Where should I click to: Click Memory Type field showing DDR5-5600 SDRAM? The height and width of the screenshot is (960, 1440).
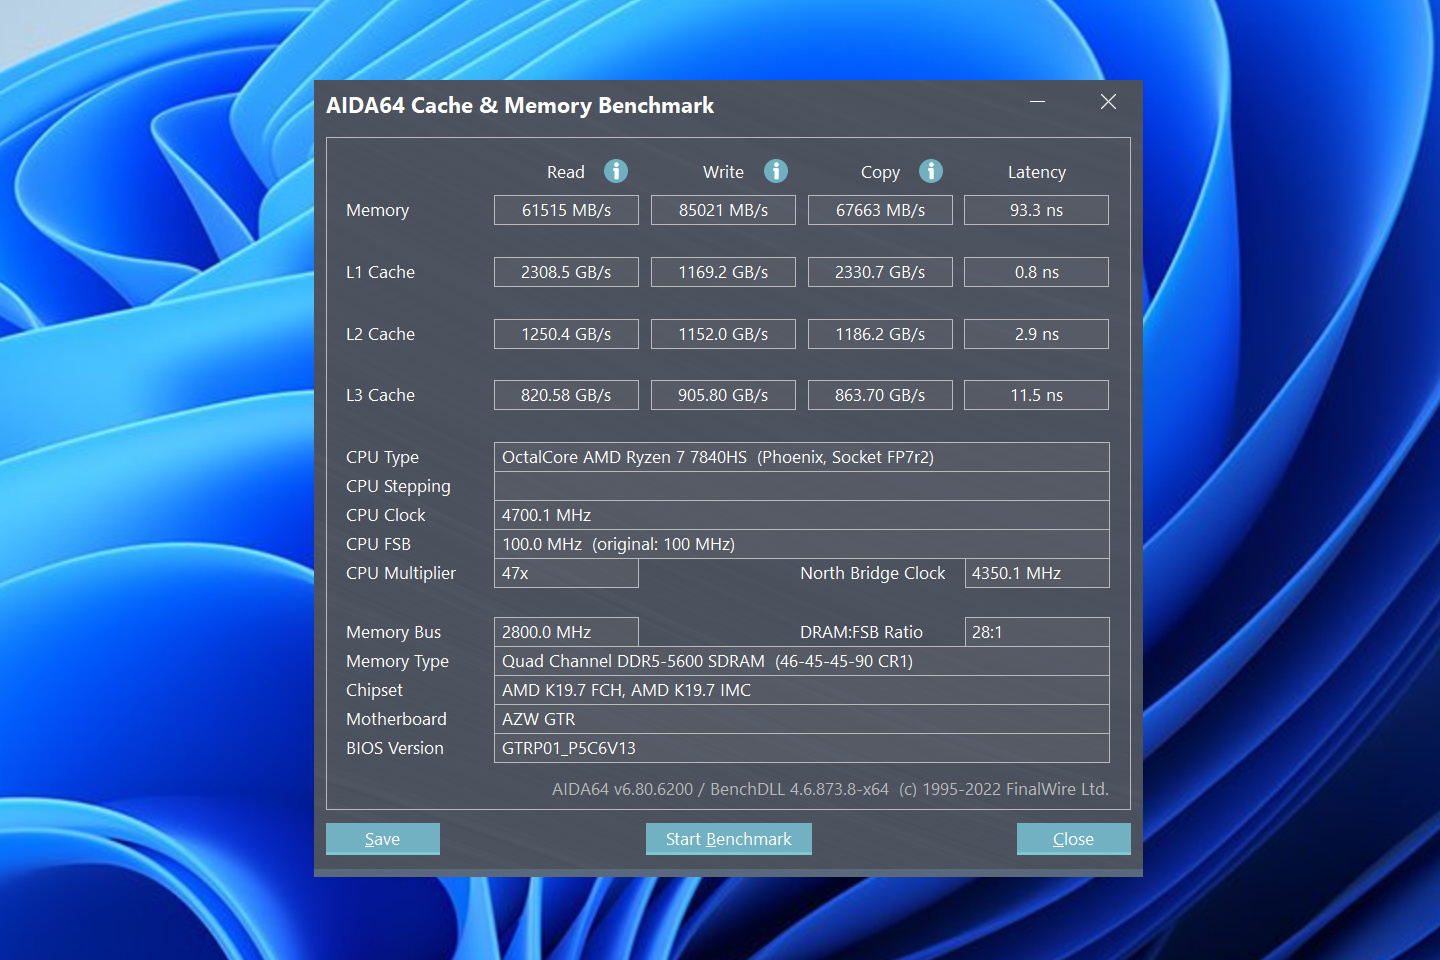[x=802, y=661]
